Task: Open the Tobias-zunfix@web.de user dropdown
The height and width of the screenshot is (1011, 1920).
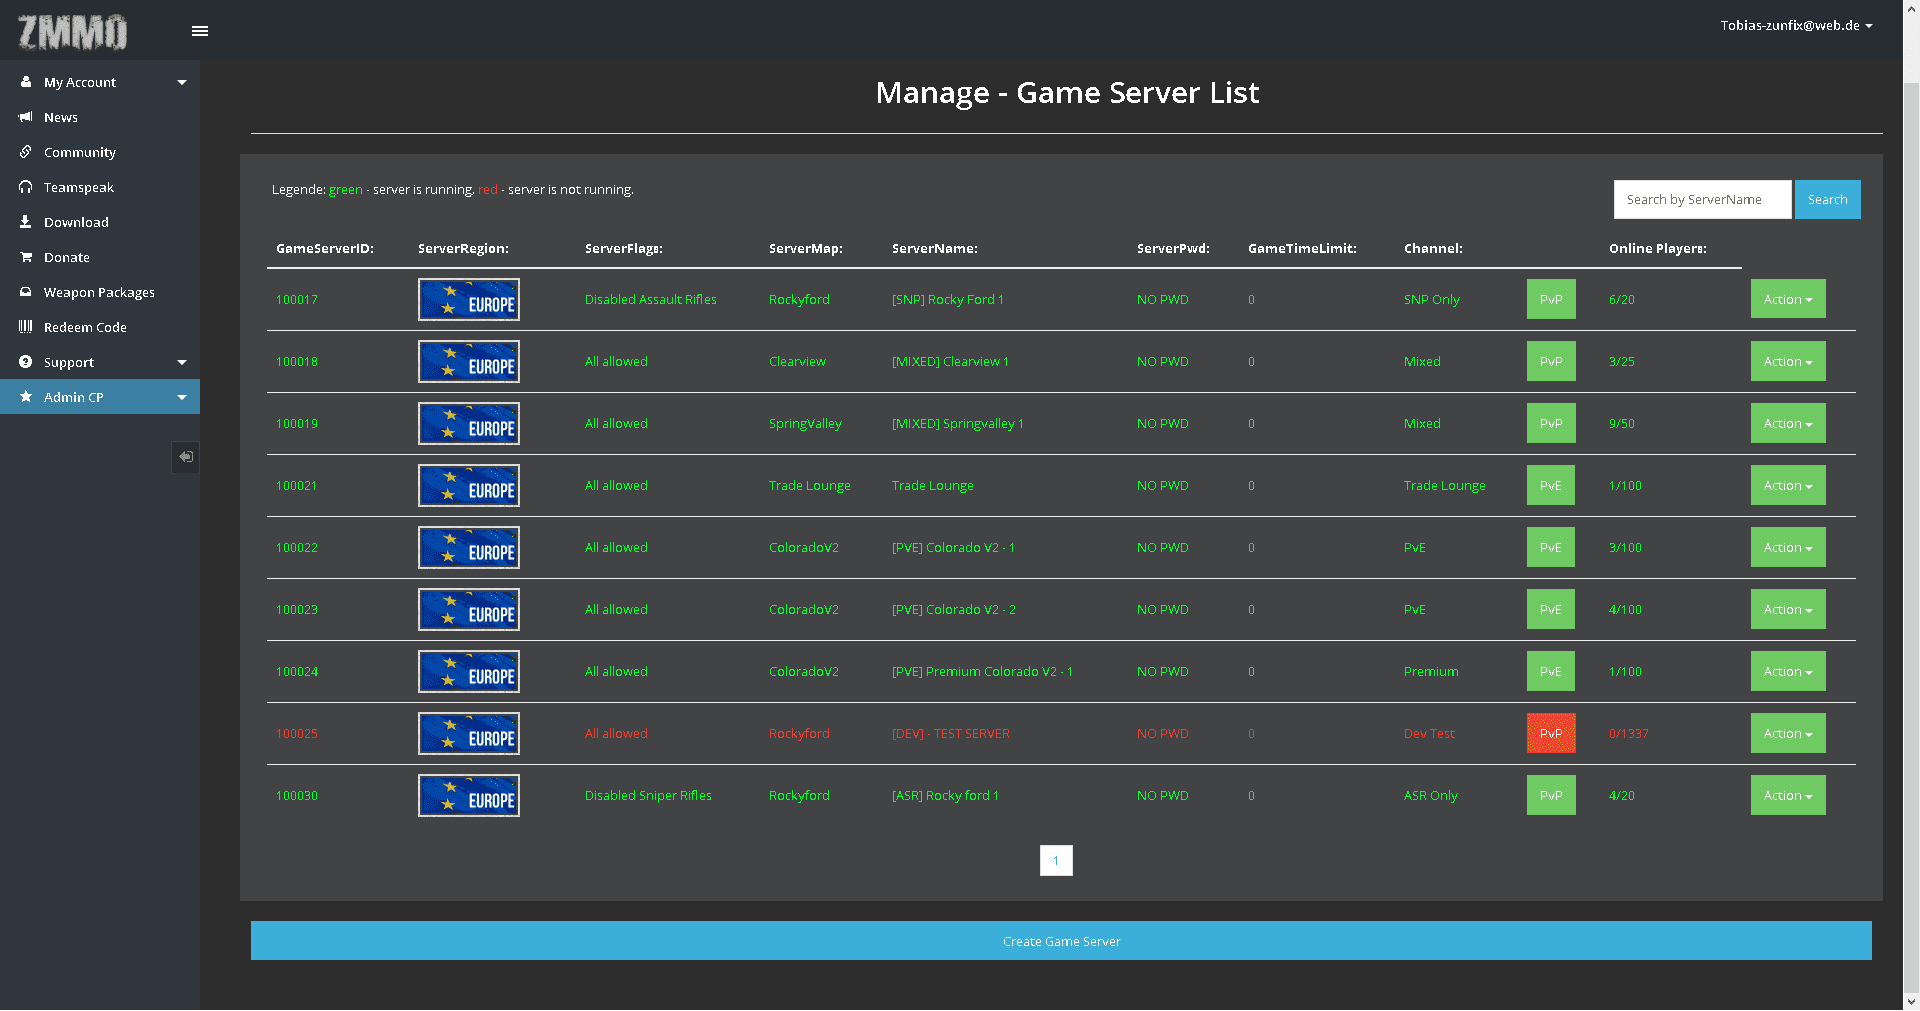Action: tap(1796, 25)
